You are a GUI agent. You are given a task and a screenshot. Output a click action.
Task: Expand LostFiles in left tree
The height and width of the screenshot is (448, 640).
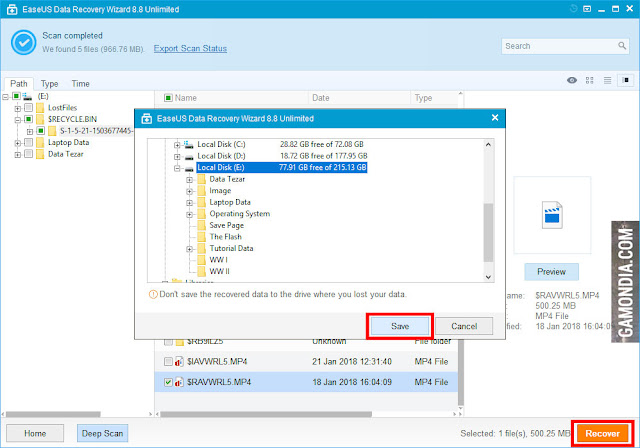(x=18, y=109)
